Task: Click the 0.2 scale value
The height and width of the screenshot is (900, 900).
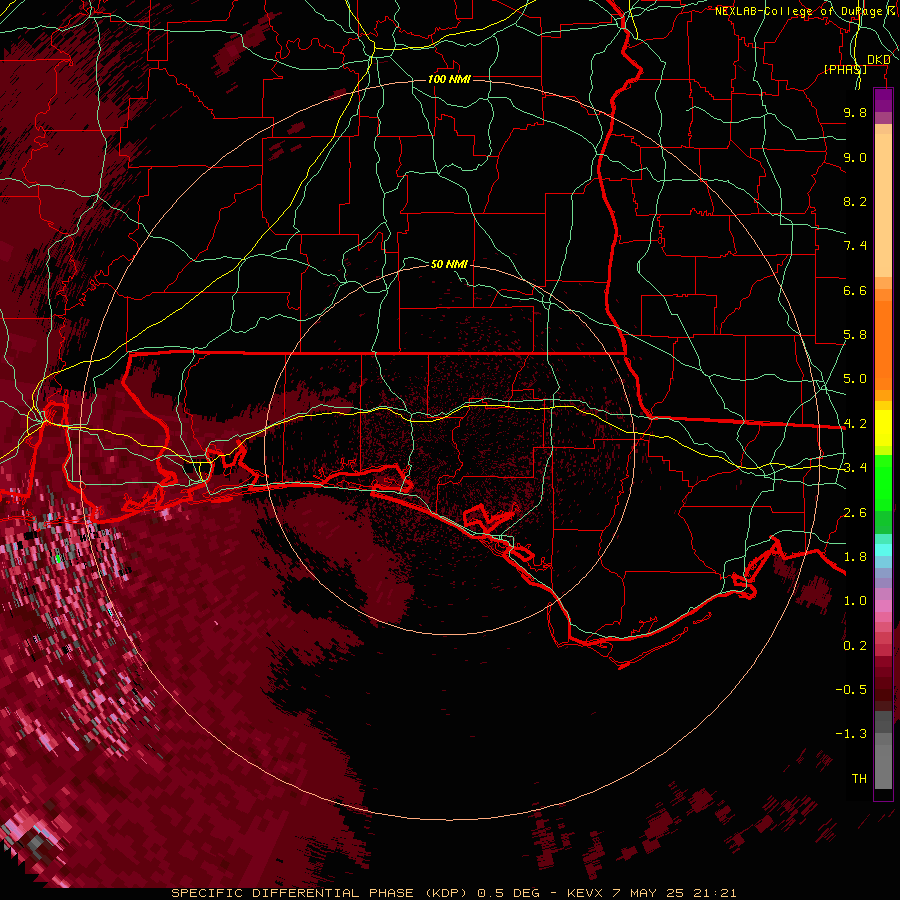Action: (x=855, y=646)
